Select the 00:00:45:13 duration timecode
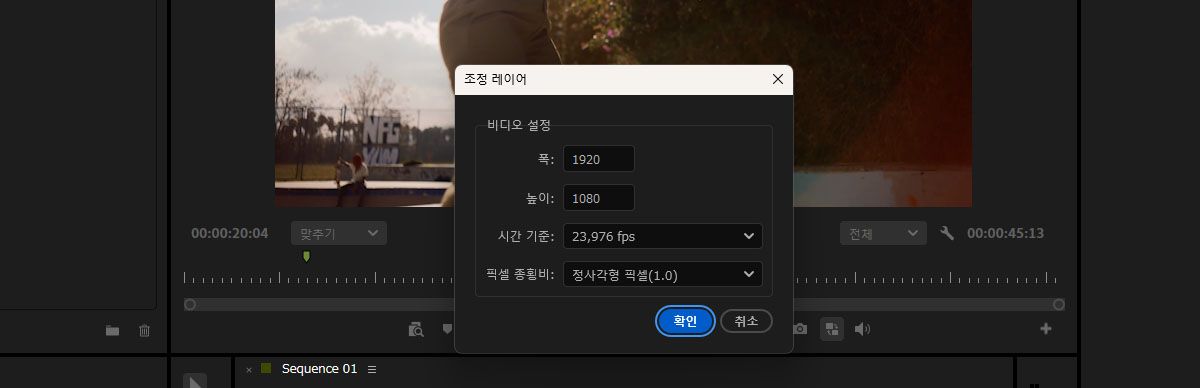Image resolution: width=1200 pixels, height=388 pixels. pos(1005,233)
